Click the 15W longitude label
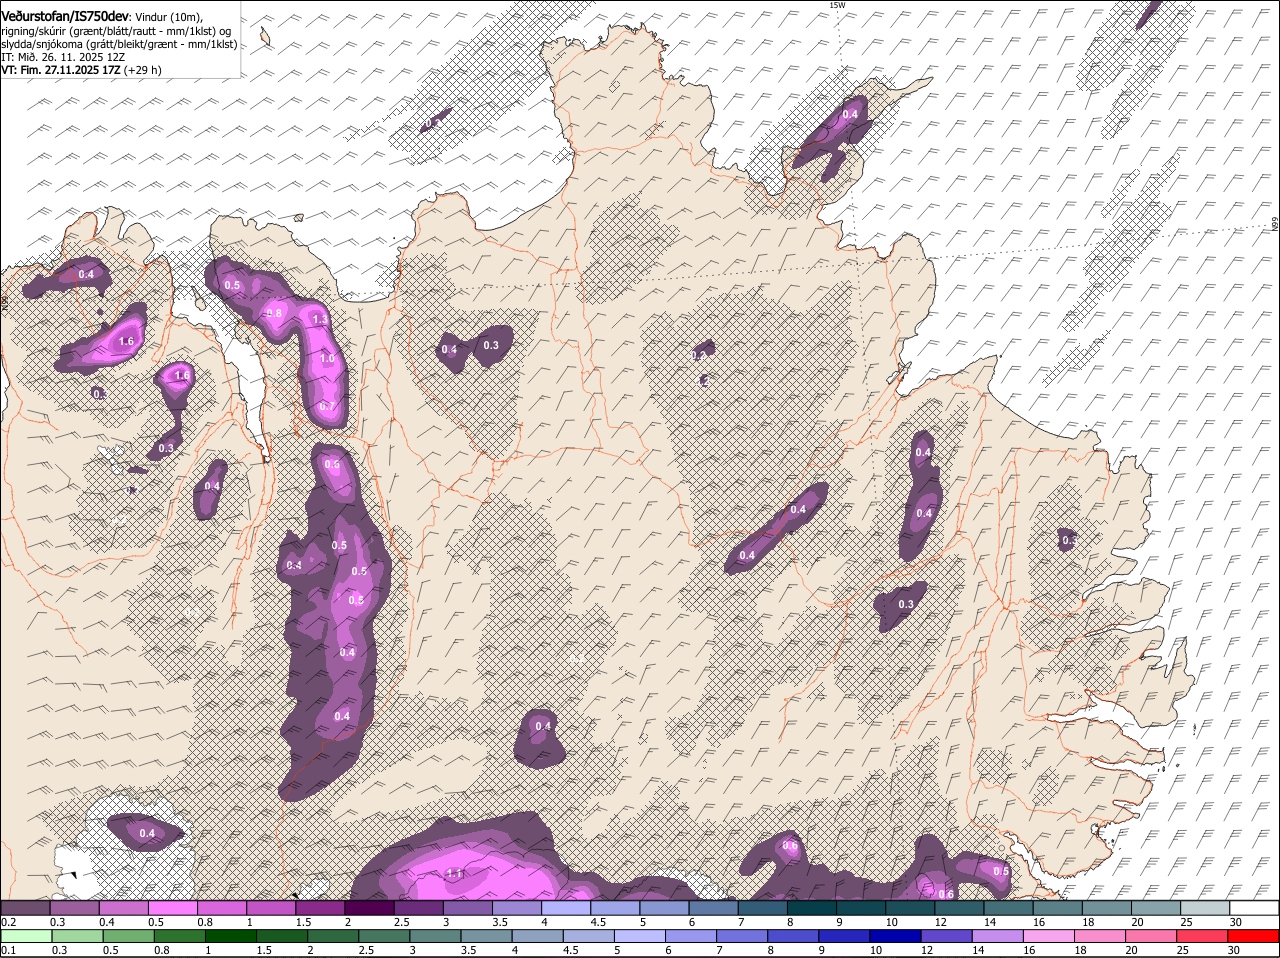The height and width of the screenshot is (958, 1280). click(837, 5)
